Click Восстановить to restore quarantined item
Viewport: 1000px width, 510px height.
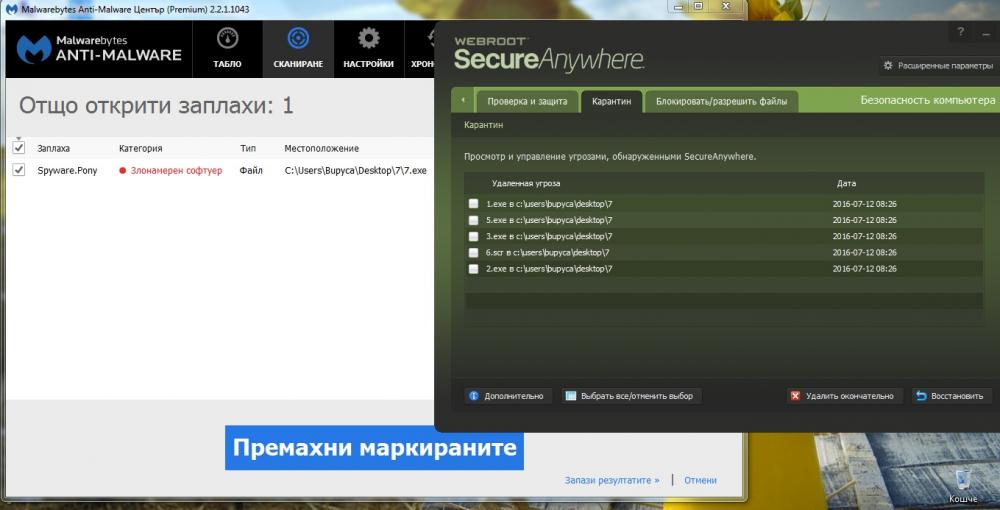952,396
